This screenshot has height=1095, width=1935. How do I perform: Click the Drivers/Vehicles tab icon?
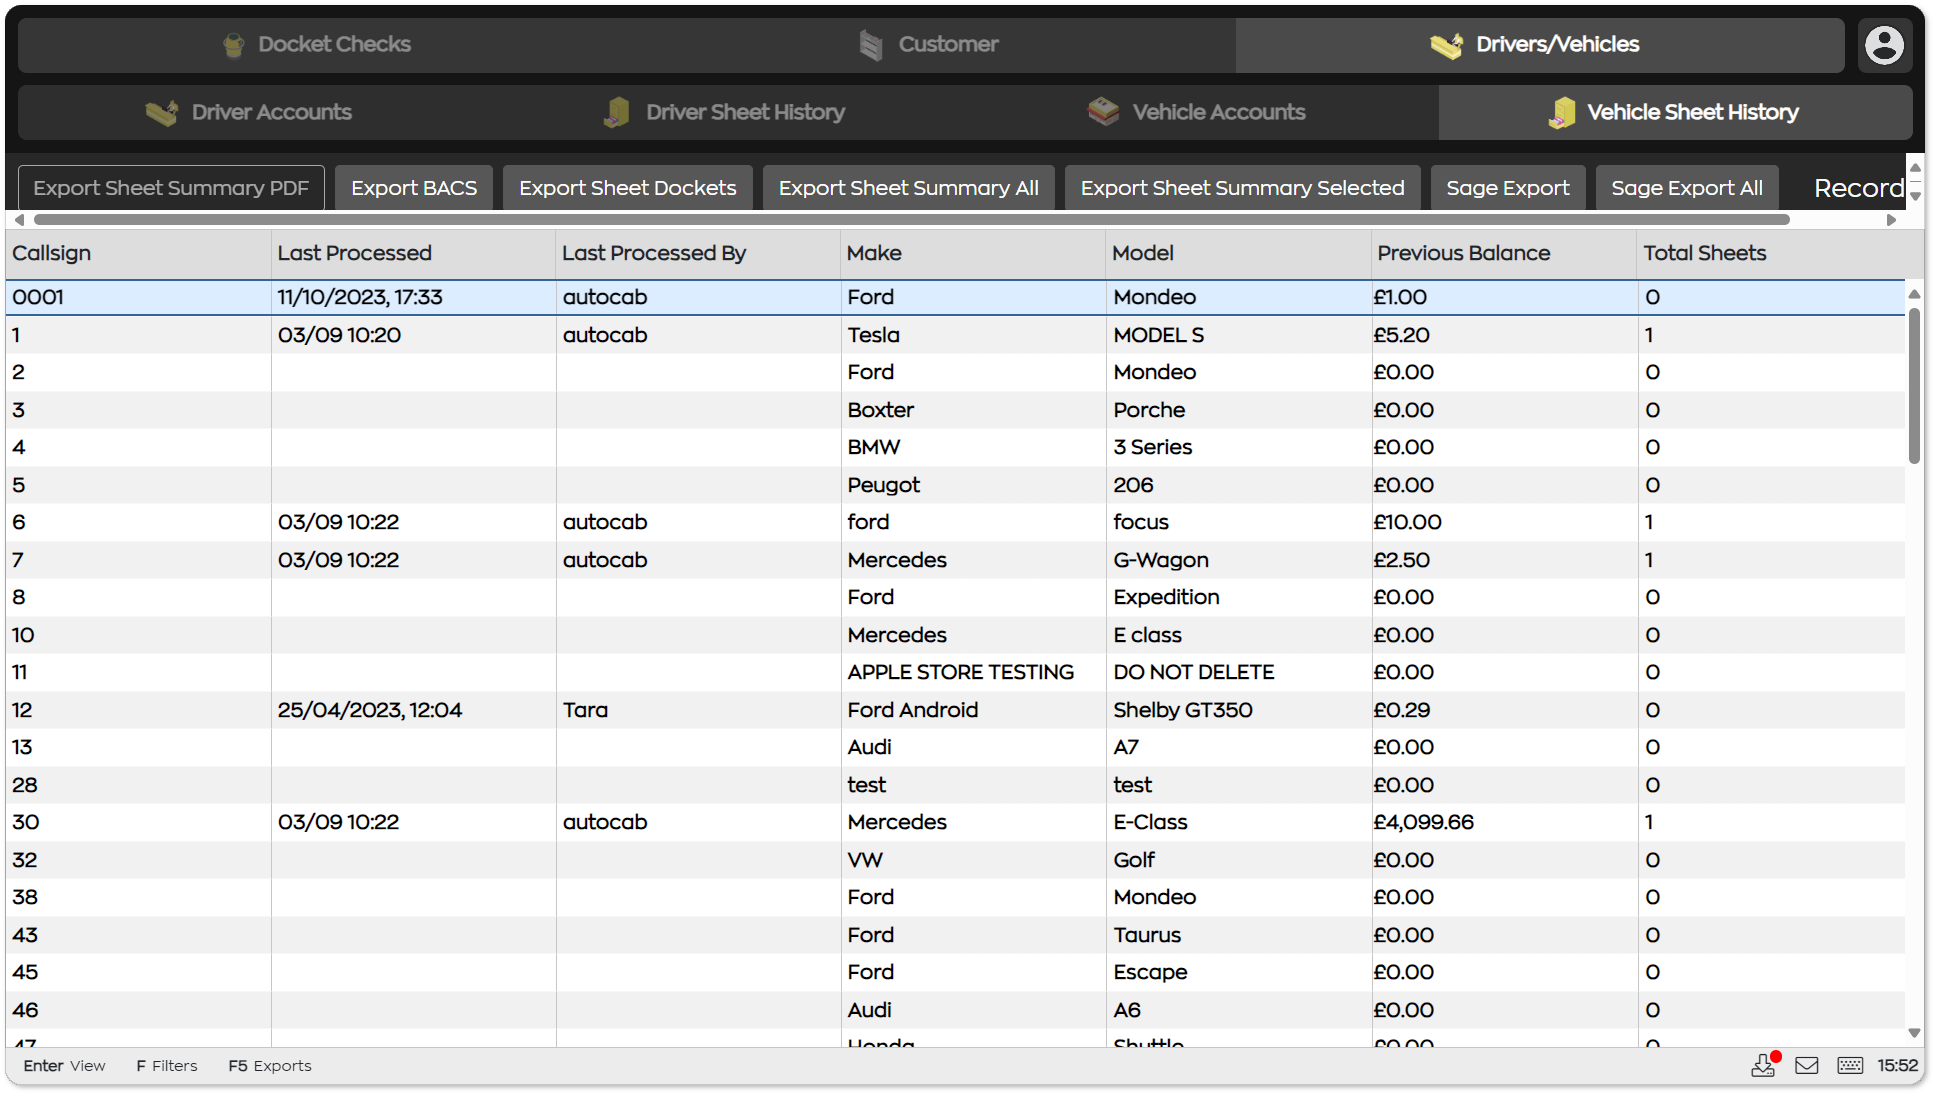[x=1447, y=45]
